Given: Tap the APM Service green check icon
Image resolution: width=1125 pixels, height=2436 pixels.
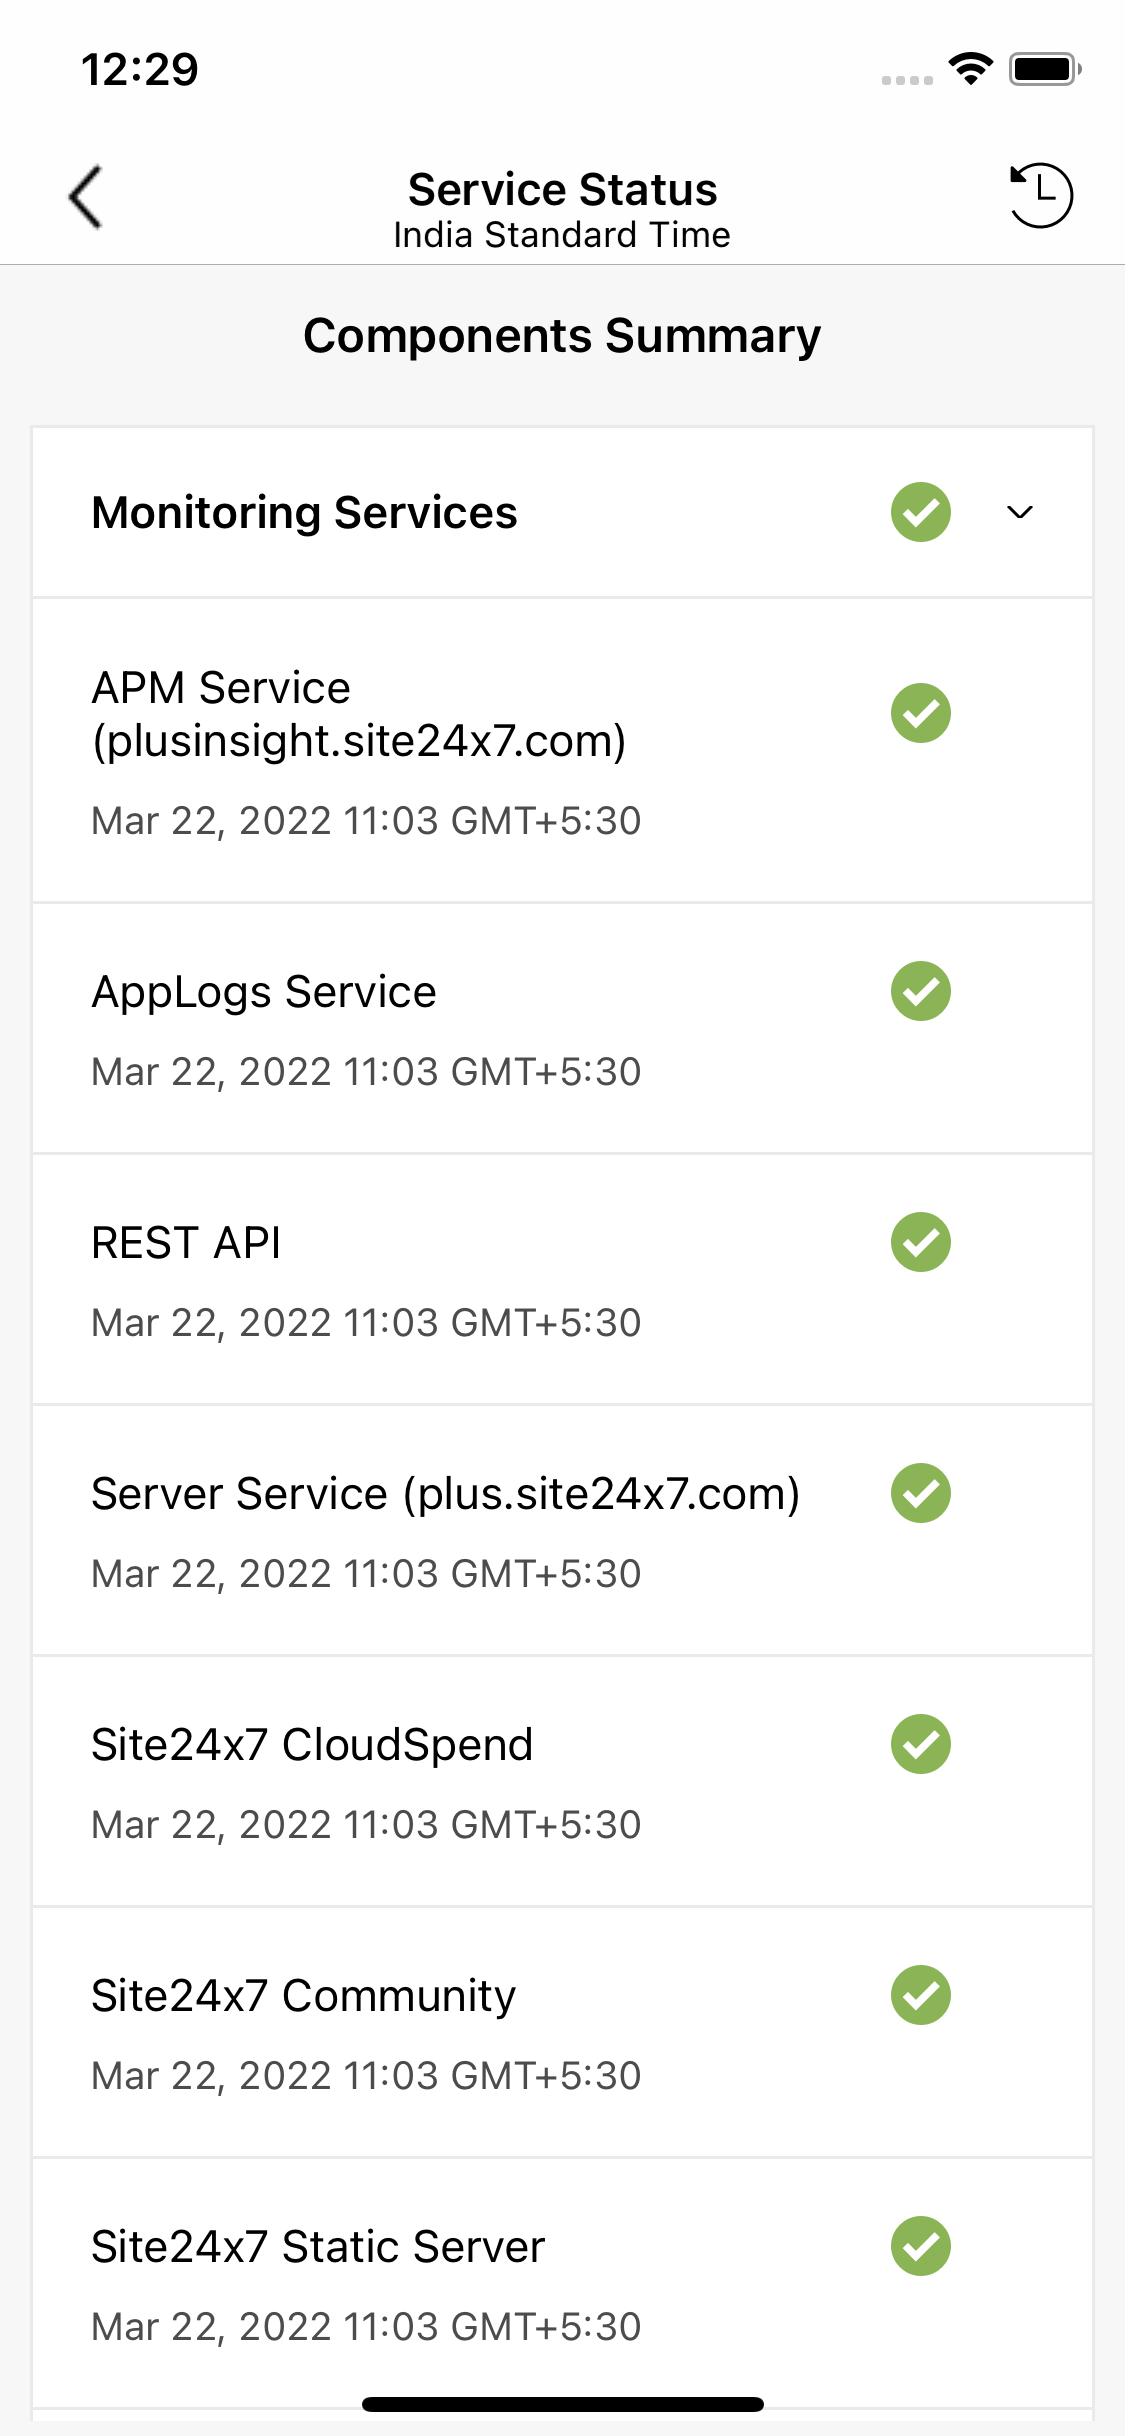Looking at the screenshot, I should pyautogui.click(x=920, y=713).
